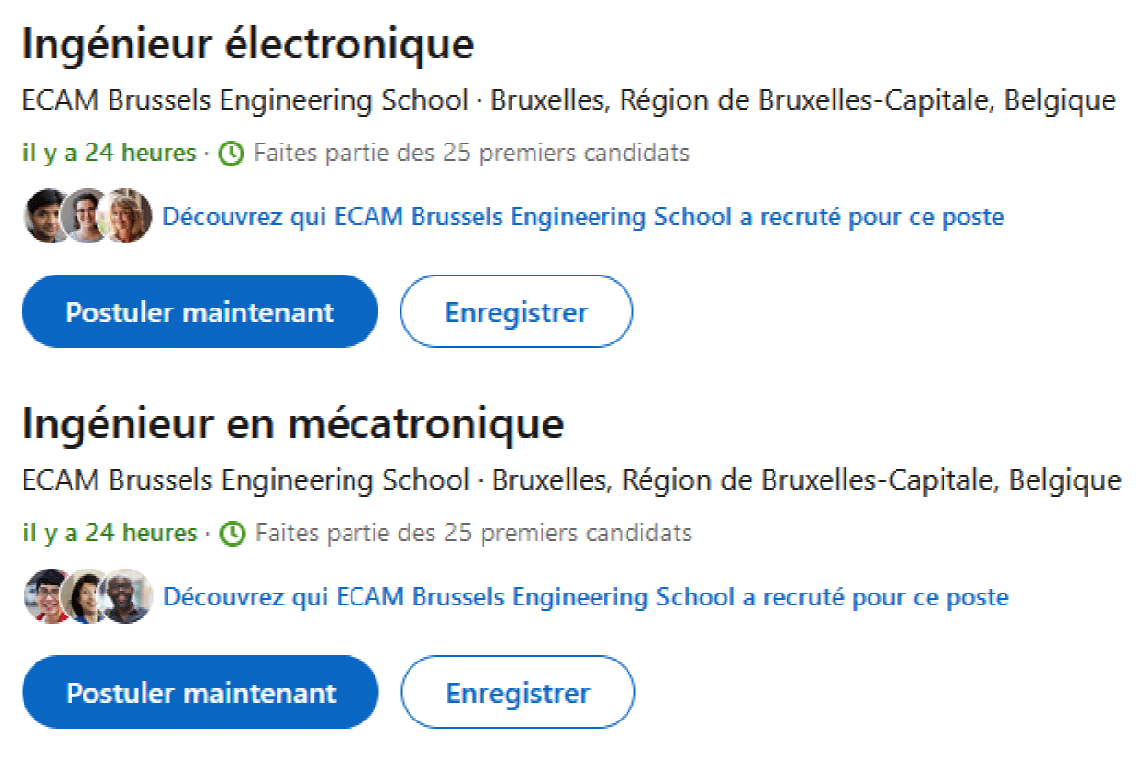Apply now to the Ingénieur électronique job

[x=200, y=311]
